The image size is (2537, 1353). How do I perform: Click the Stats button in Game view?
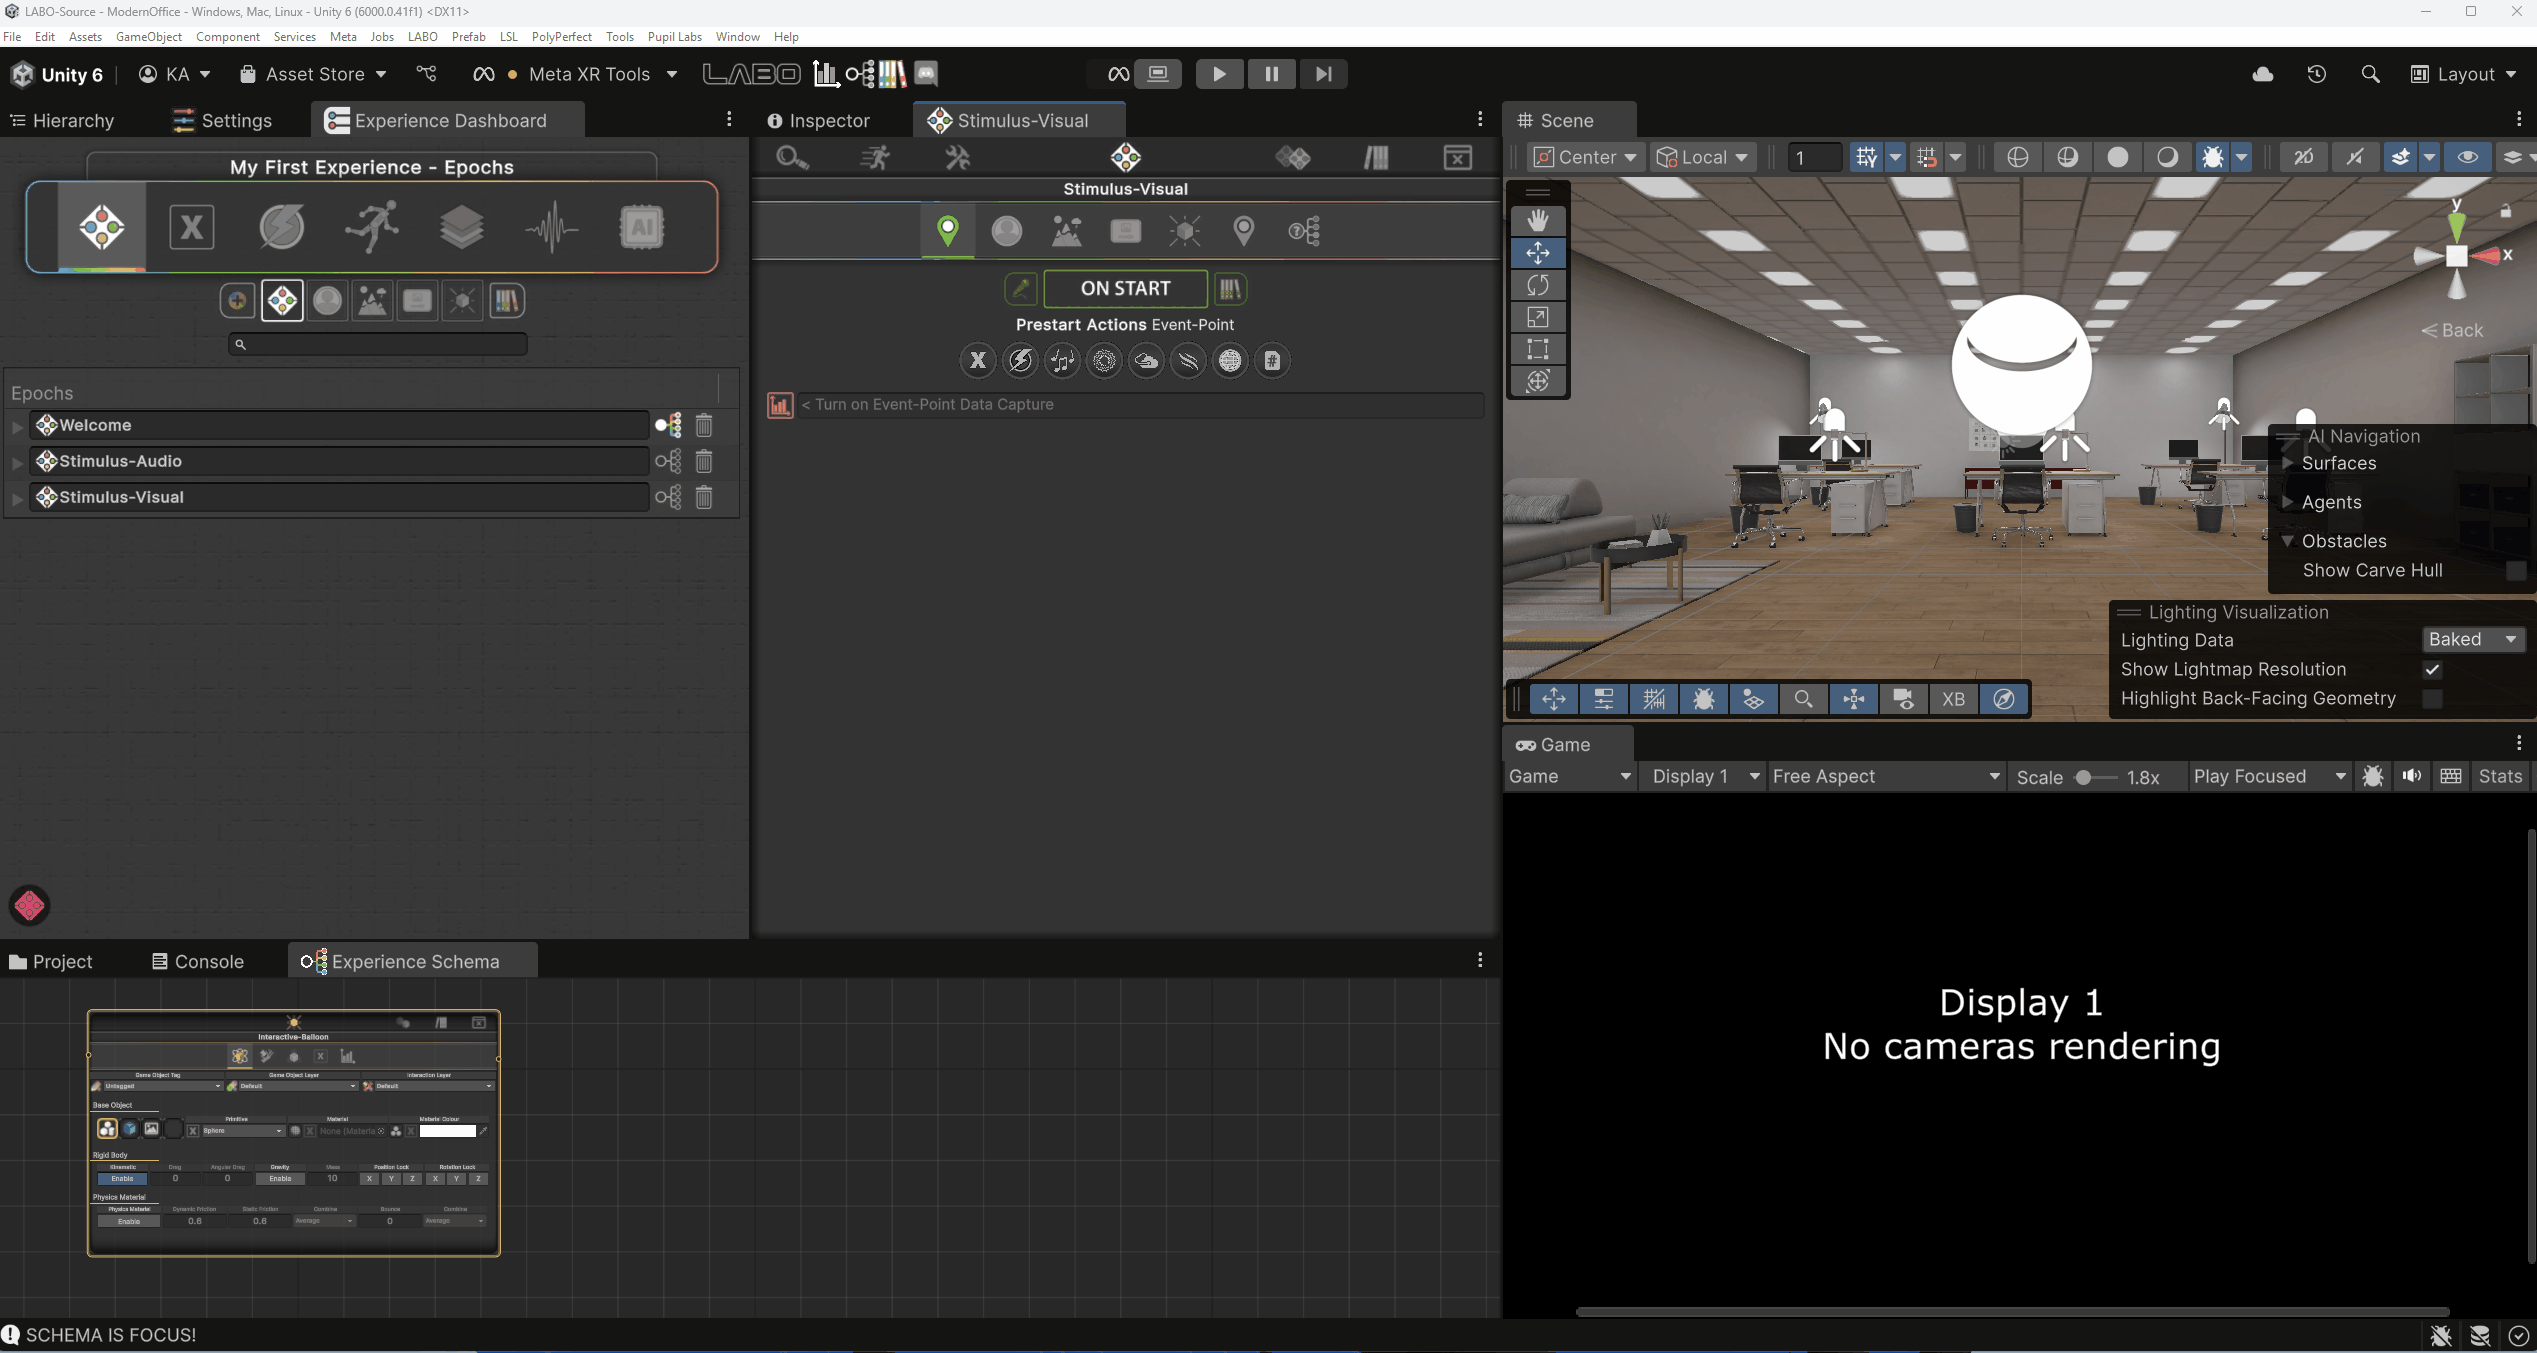point(2500,776)
